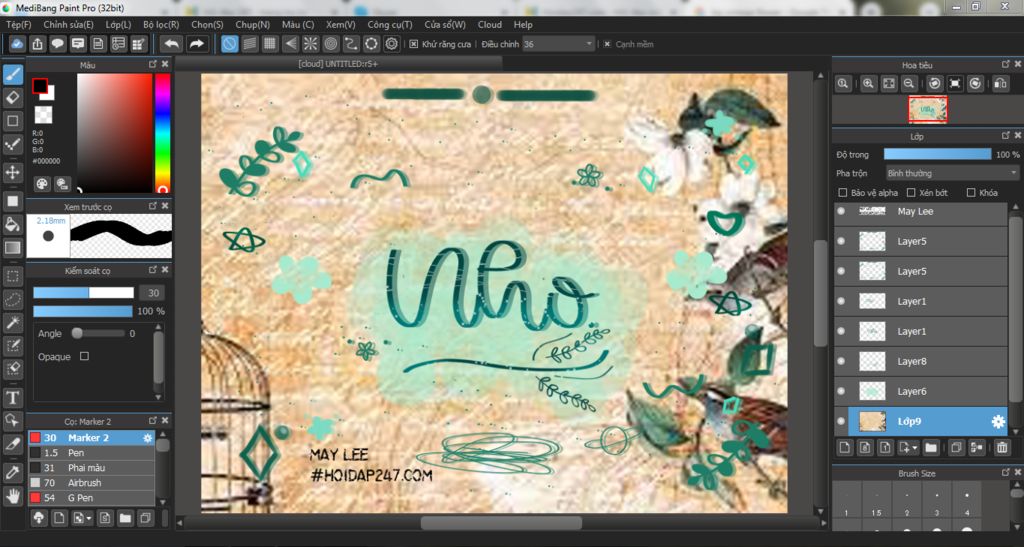Select the Hand pan tool
The width and height of the screenshot is (1024, 547).
click(x=13, y=496)
